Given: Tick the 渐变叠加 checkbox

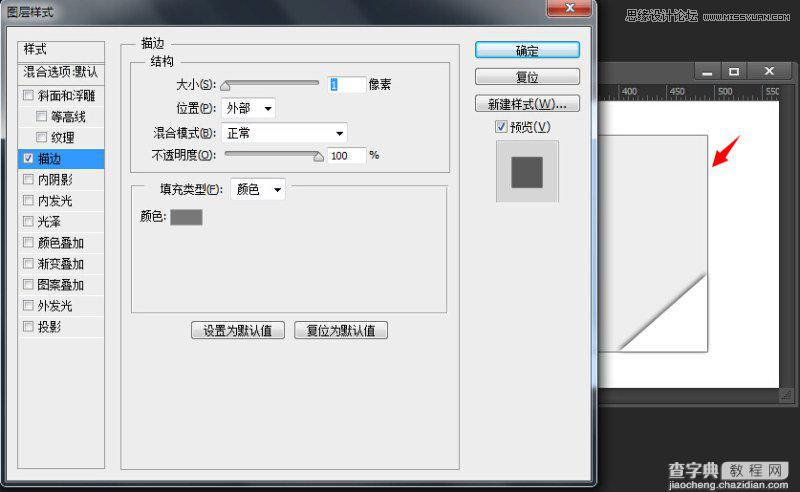Looking at the screenshot, I should [x=29, y=263].
